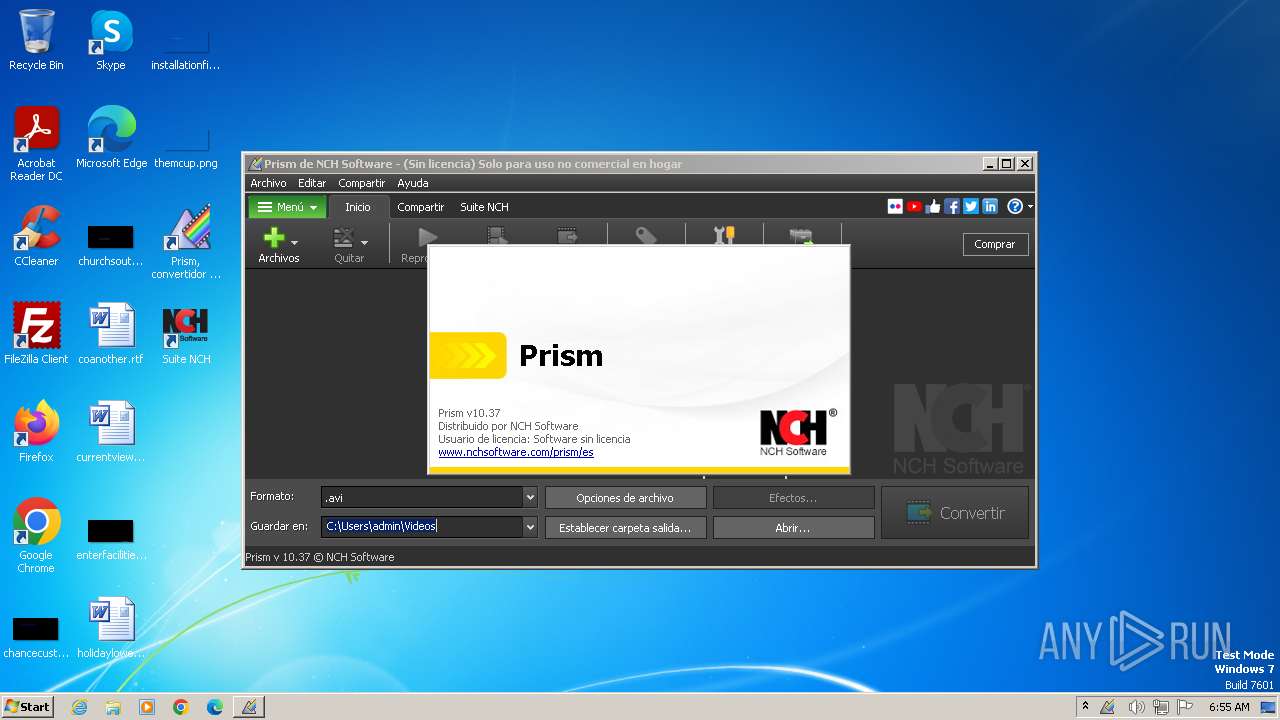This screenshot has width=1280, height=720.
Task: Open the Facebook share icon
Action: [x=952, y=206]
